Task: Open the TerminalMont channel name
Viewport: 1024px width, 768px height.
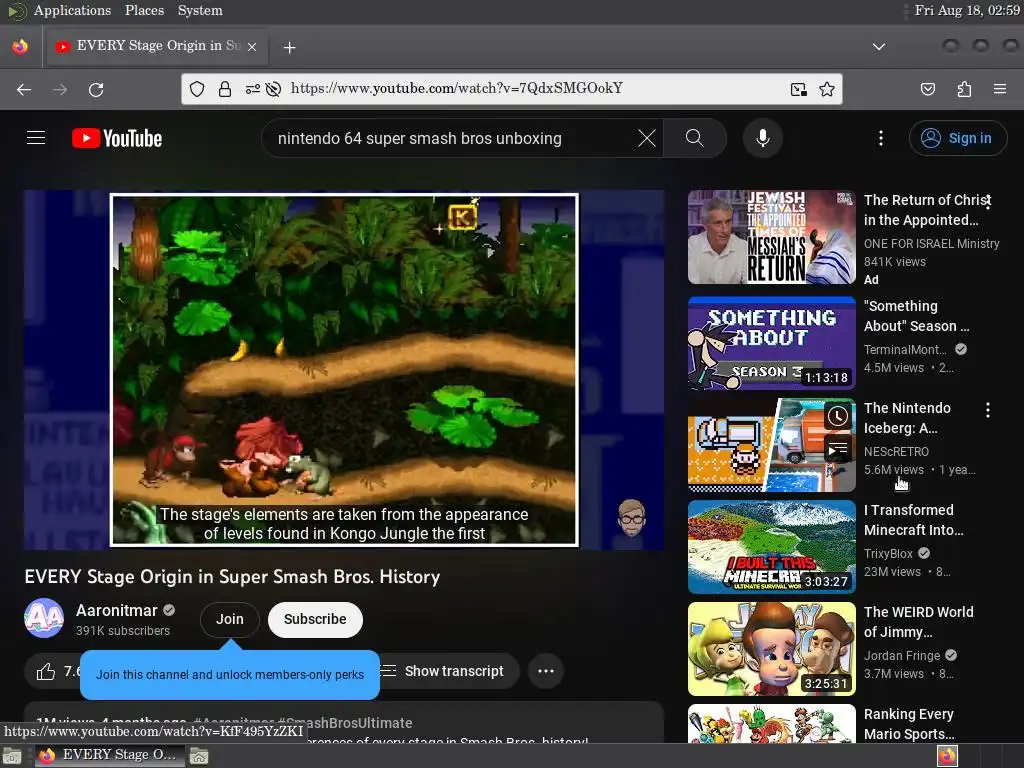Action: [x=904, y=349]
